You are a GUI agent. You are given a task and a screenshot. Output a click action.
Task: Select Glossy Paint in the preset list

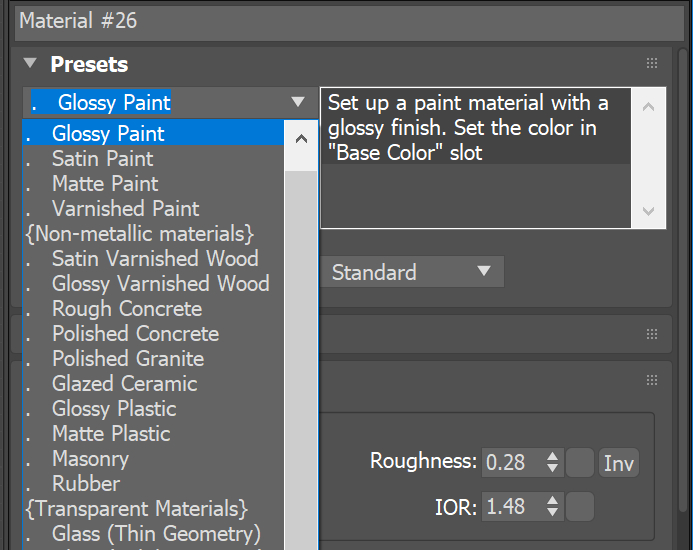pyautogui.click(x=153, y=133)
